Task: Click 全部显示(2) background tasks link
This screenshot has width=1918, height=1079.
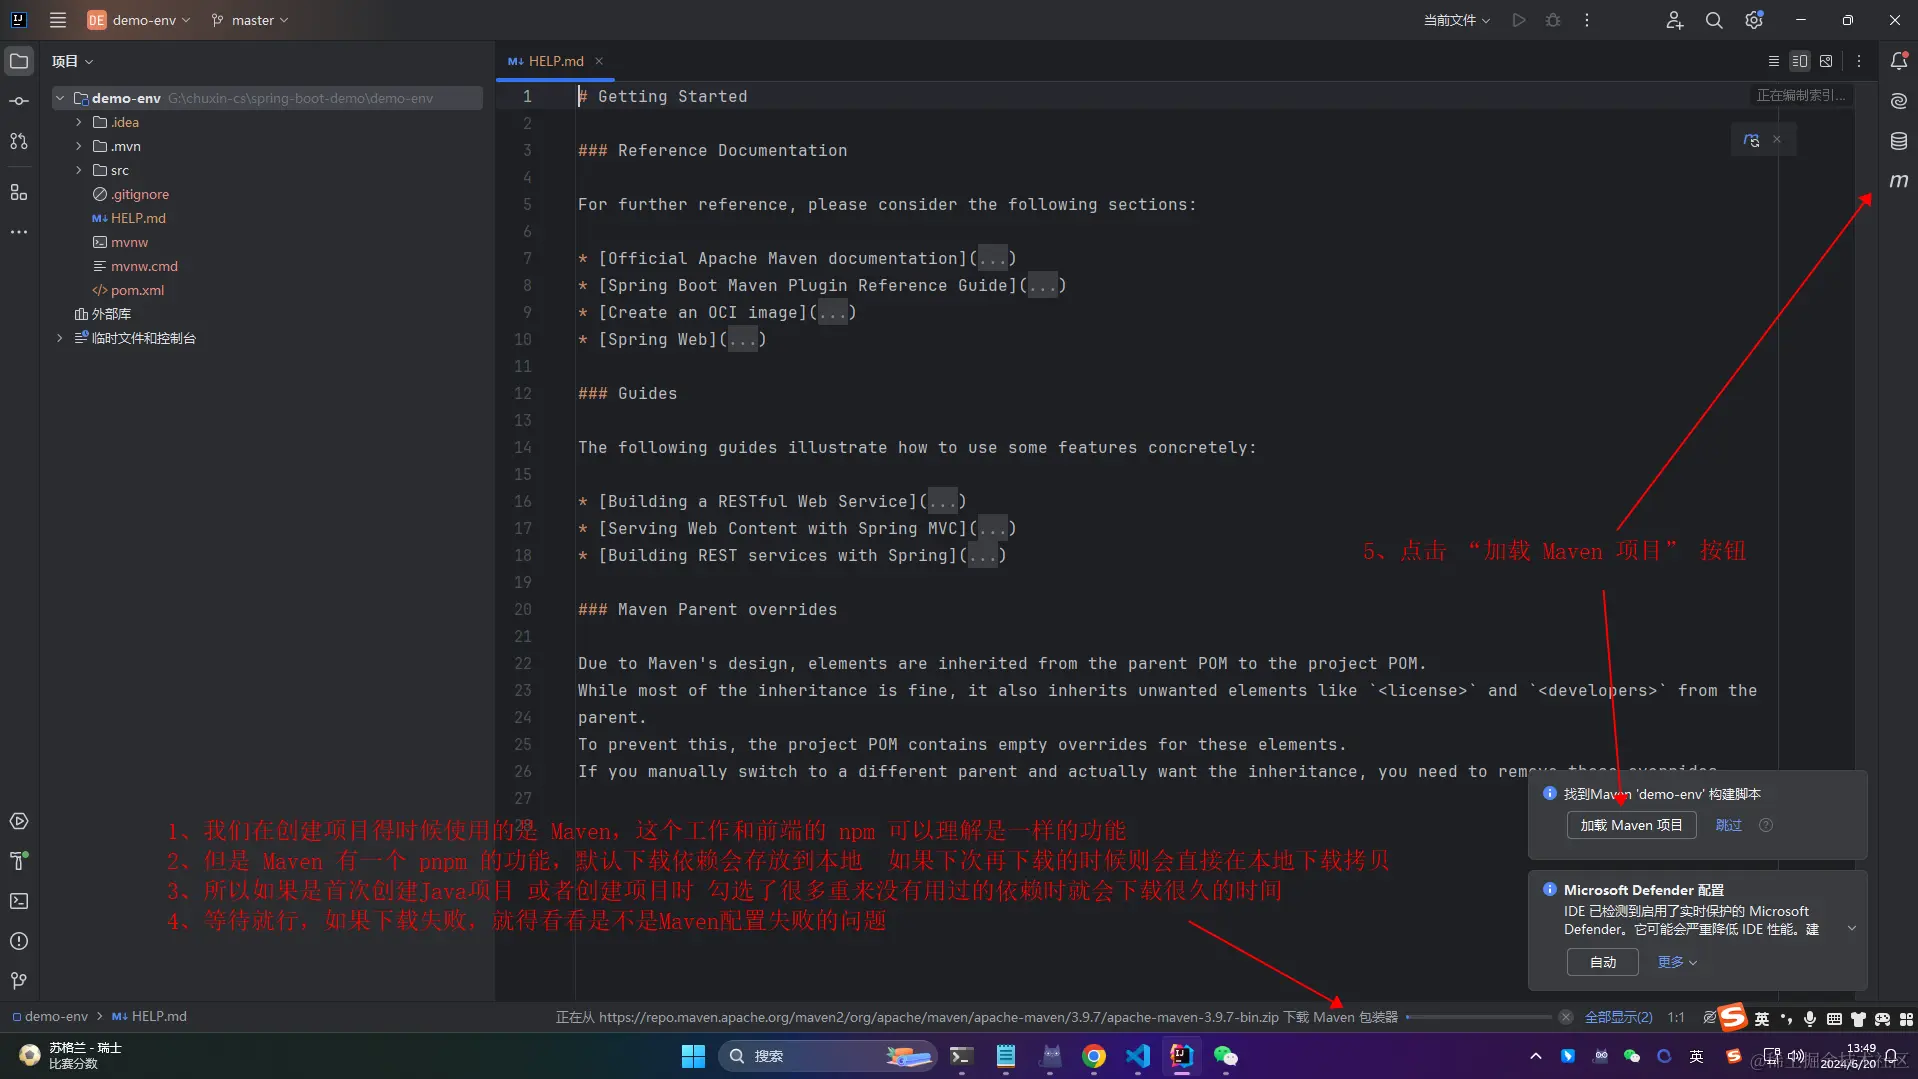Action: click(1618, 1017)
